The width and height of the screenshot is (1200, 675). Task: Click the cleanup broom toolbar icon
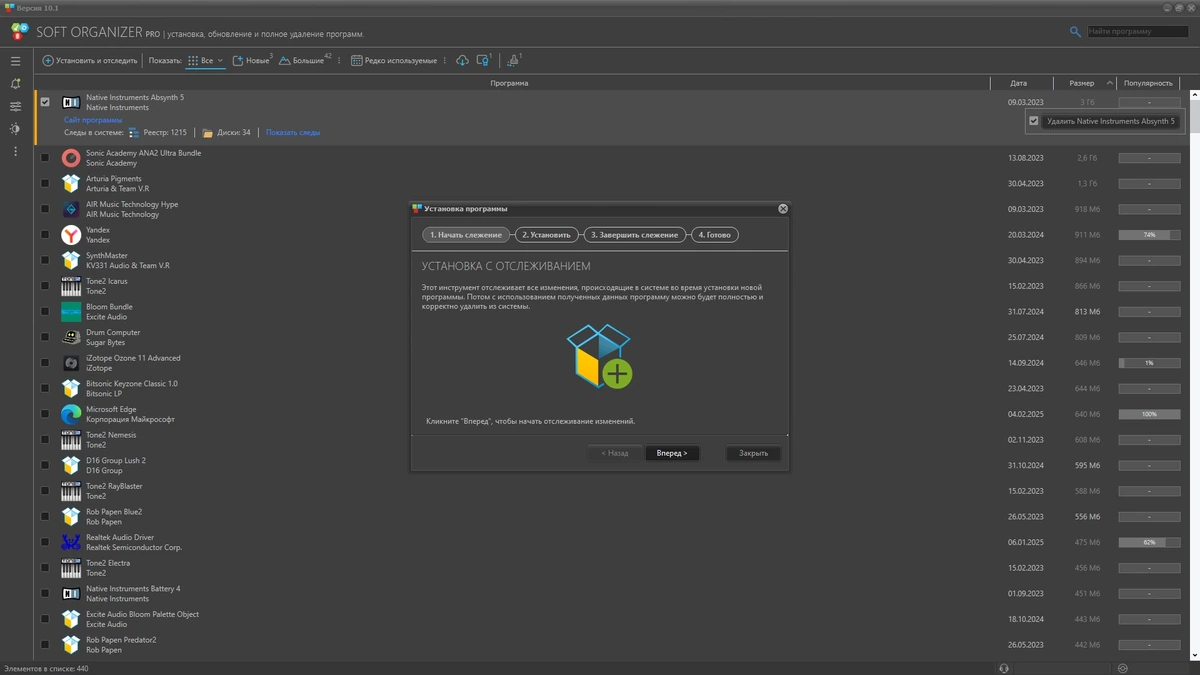pyautogui.click(x=513, y=61)
